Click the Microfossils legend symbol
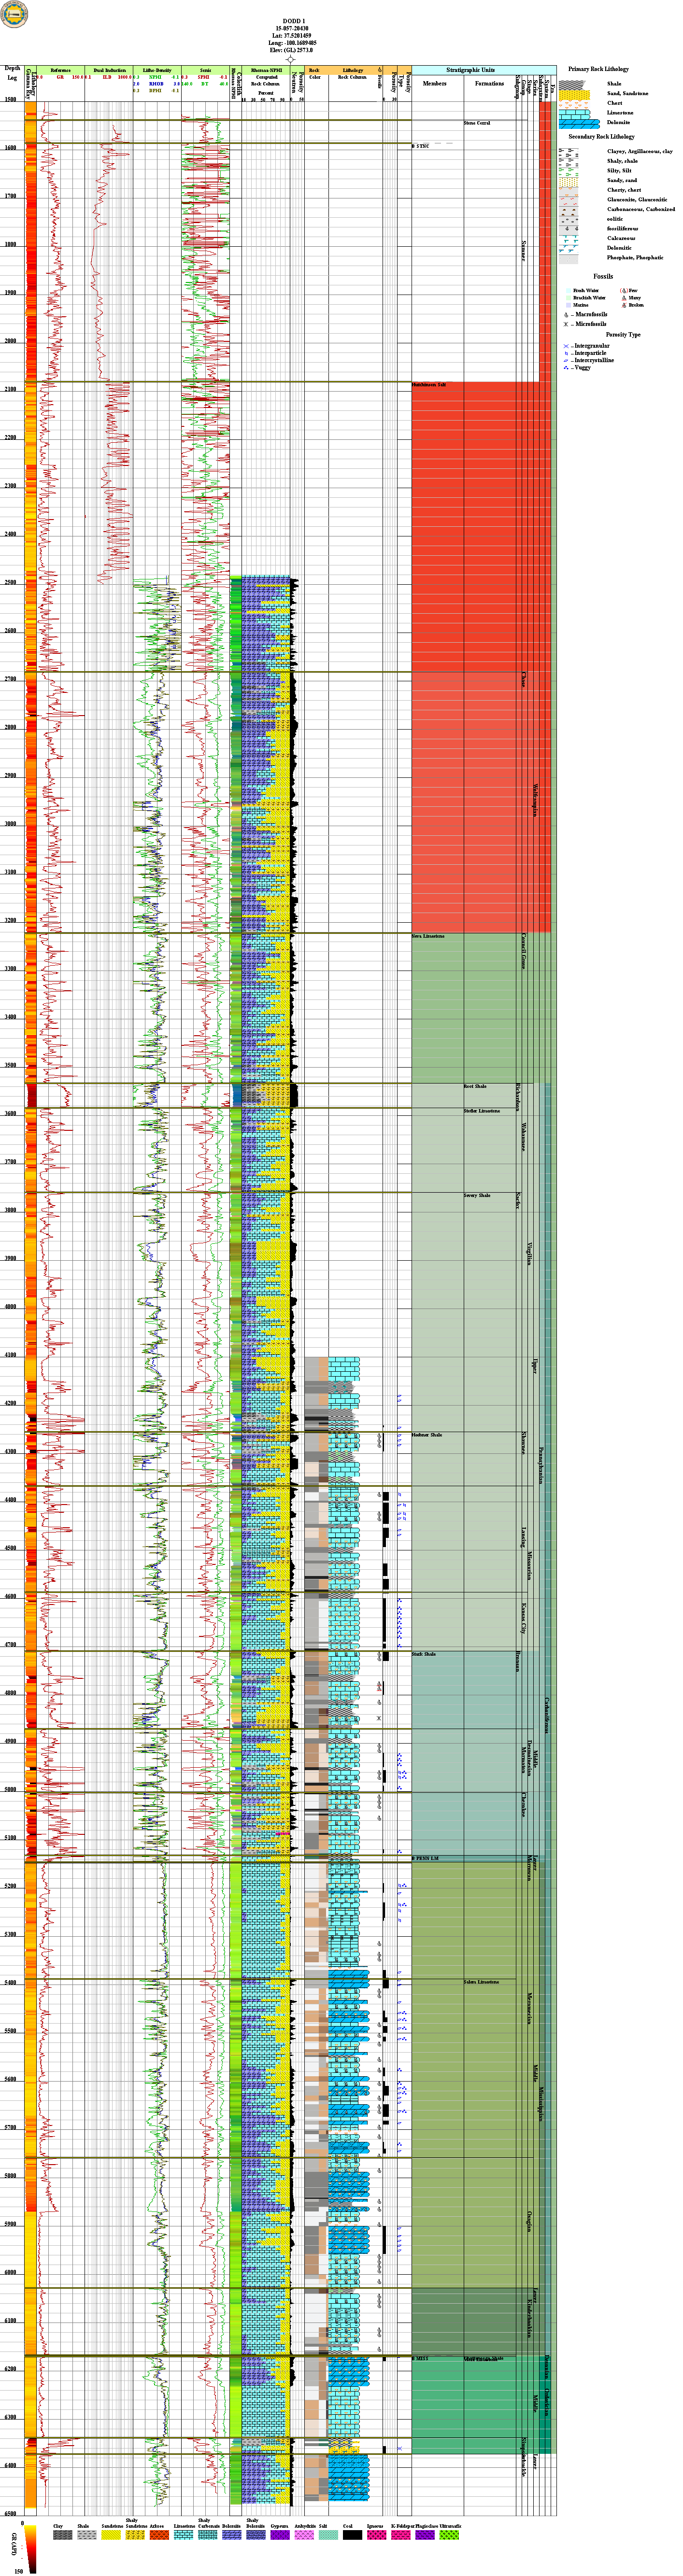683x2576 pixels. tap(566, 325)
